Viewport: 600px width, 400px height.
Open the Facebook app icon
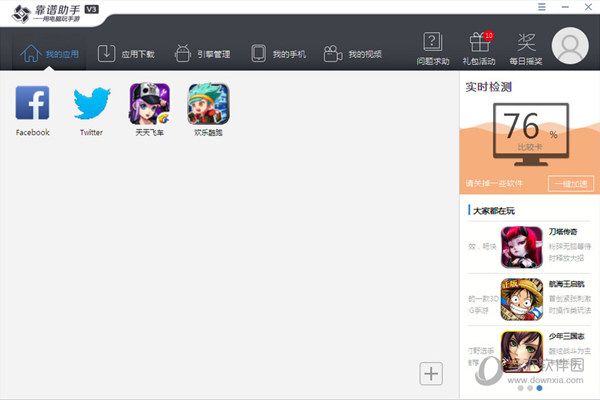(x=32, y=103)
